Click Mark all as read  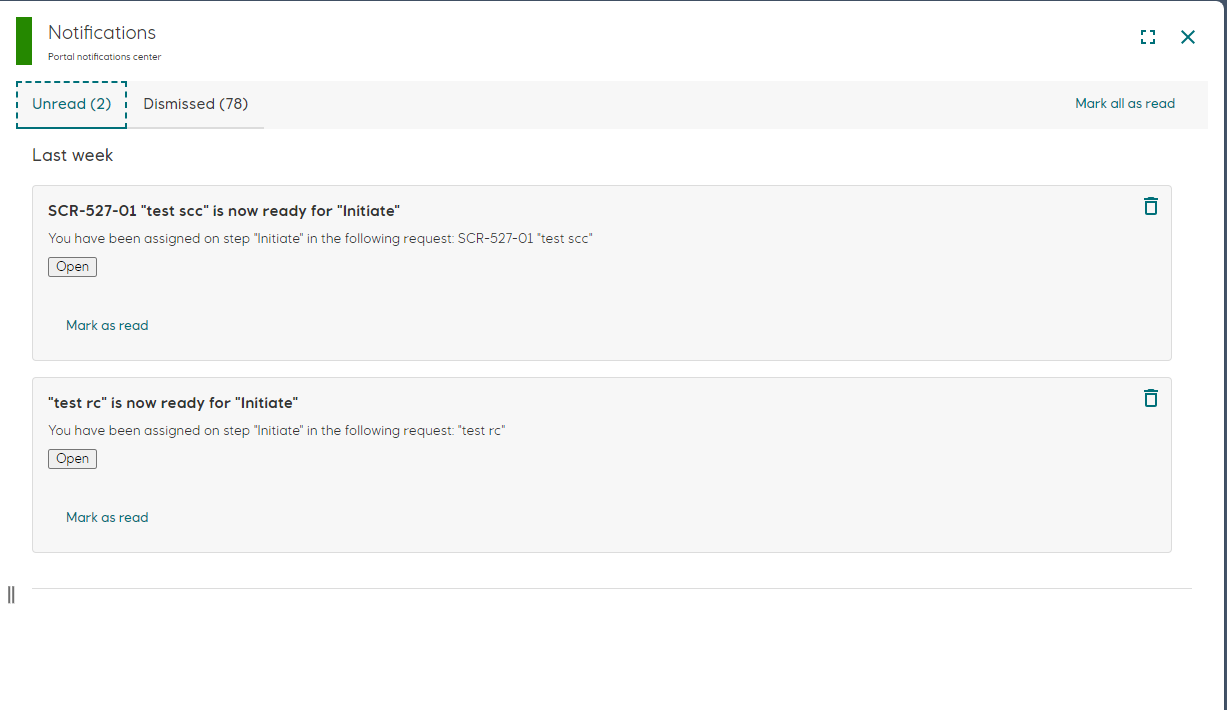[1125, 103]
